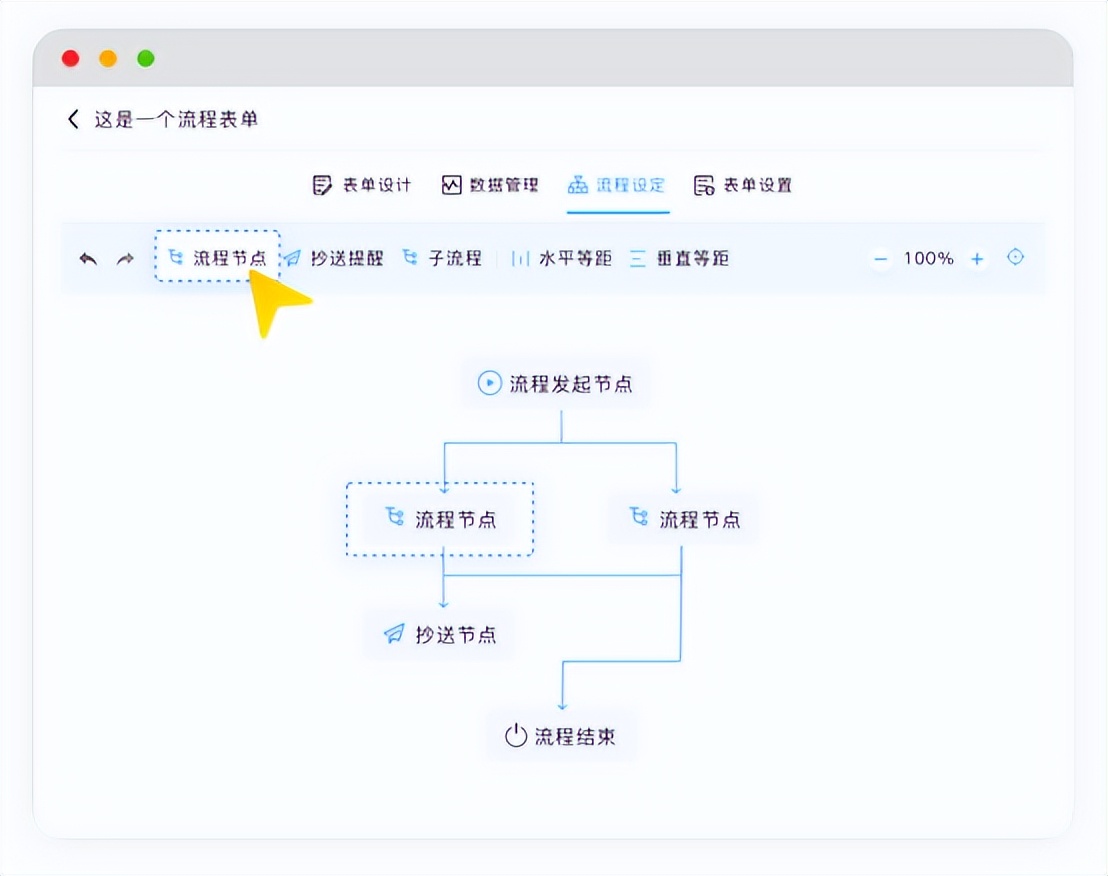Select the 流程结束 node
Image resolution: width=1108 pixels, height=876 pixels.
pos(561,737)
